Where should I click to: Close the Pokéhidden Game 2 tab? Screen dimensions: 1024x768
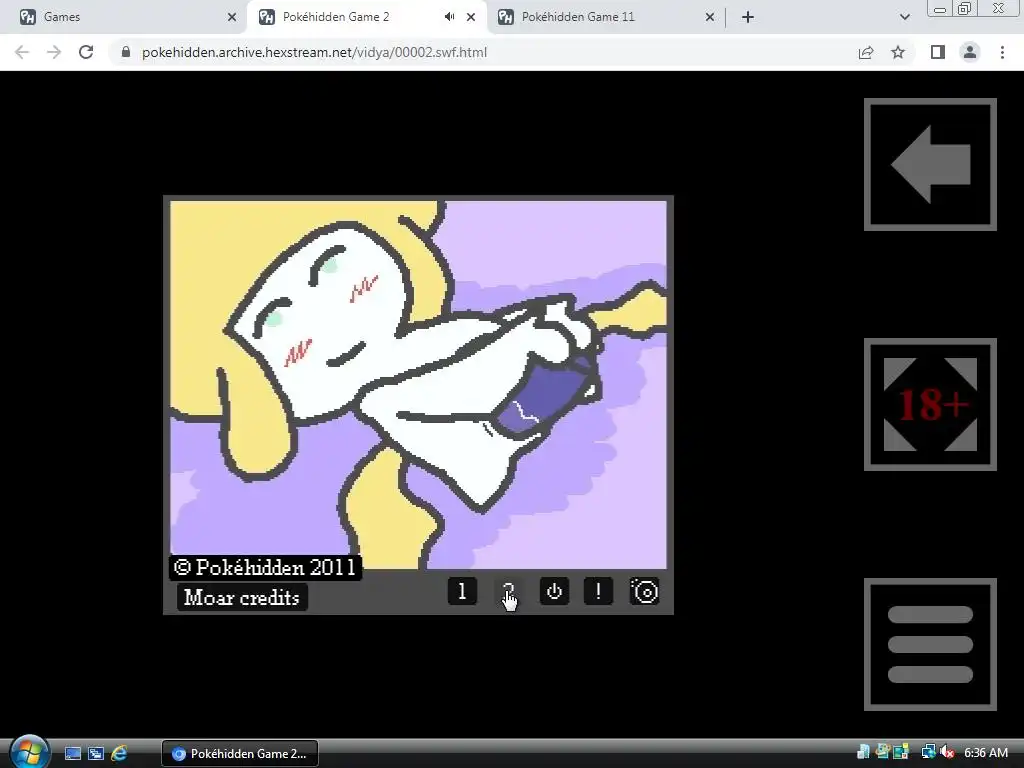click(471, 17)
